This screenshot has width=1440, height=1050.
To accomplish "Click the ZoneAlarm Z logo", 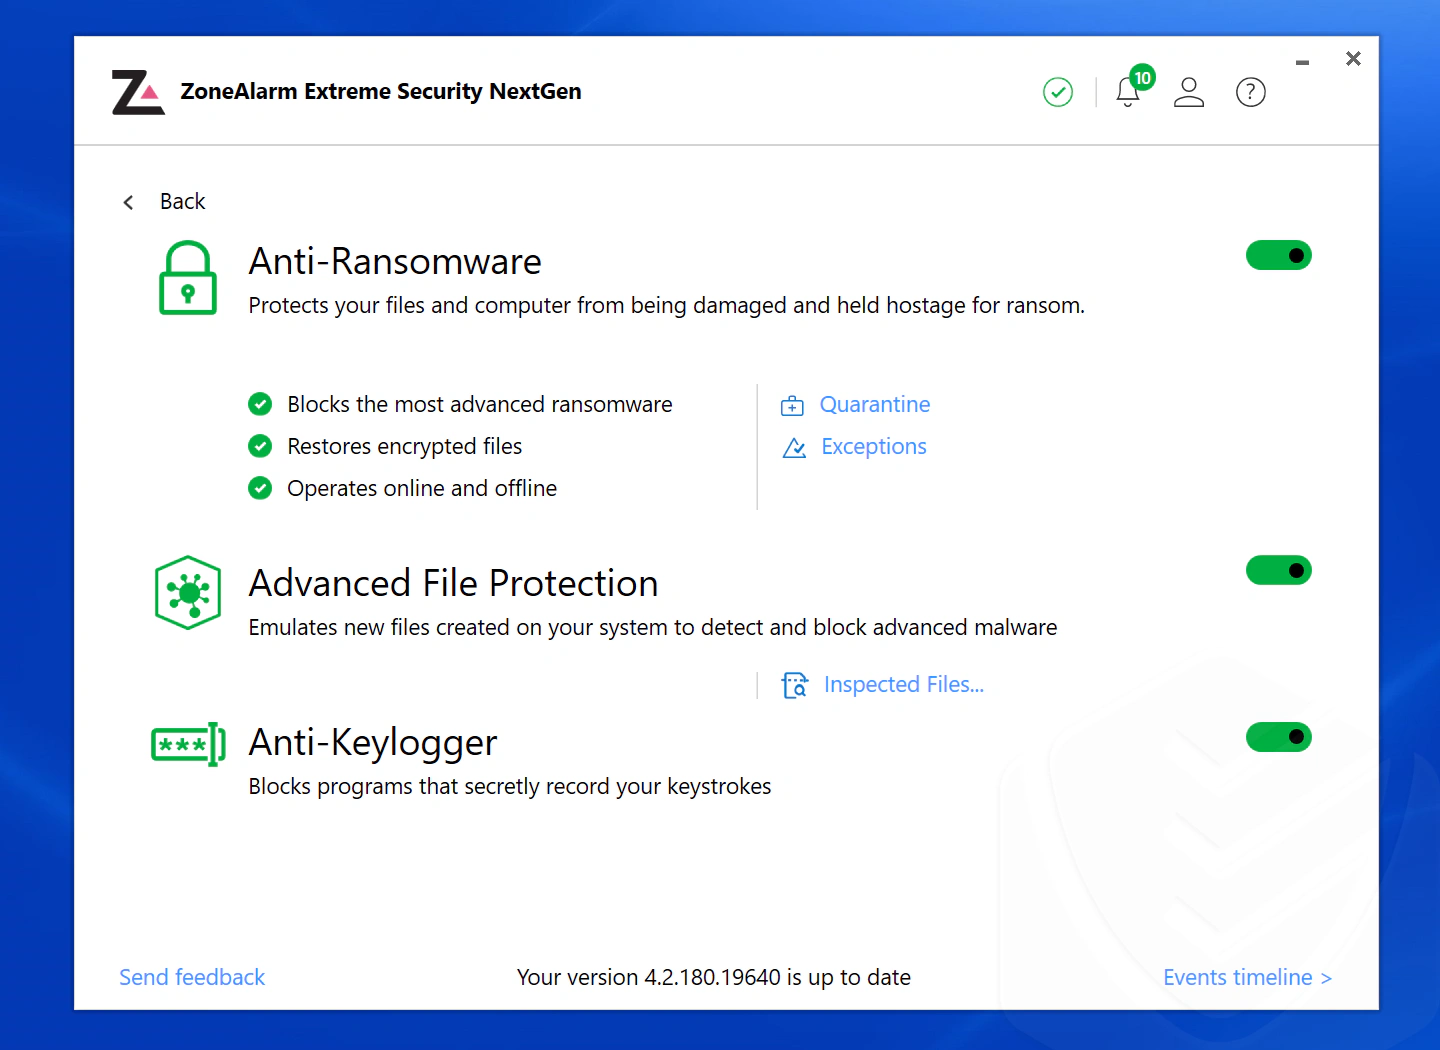I will 138,92.
